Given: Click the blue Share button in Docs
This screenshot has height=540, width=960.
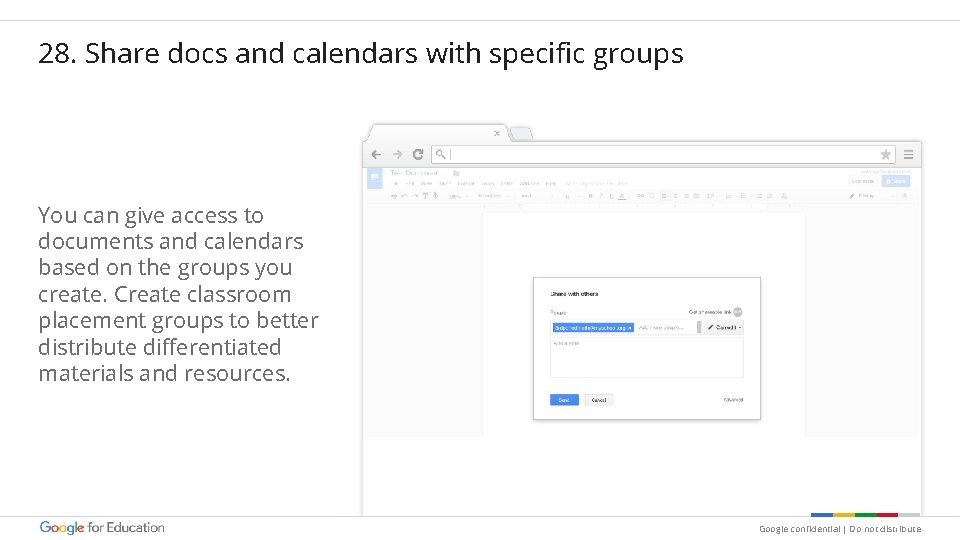Looking at the screenshot, I should click(896, 181).
